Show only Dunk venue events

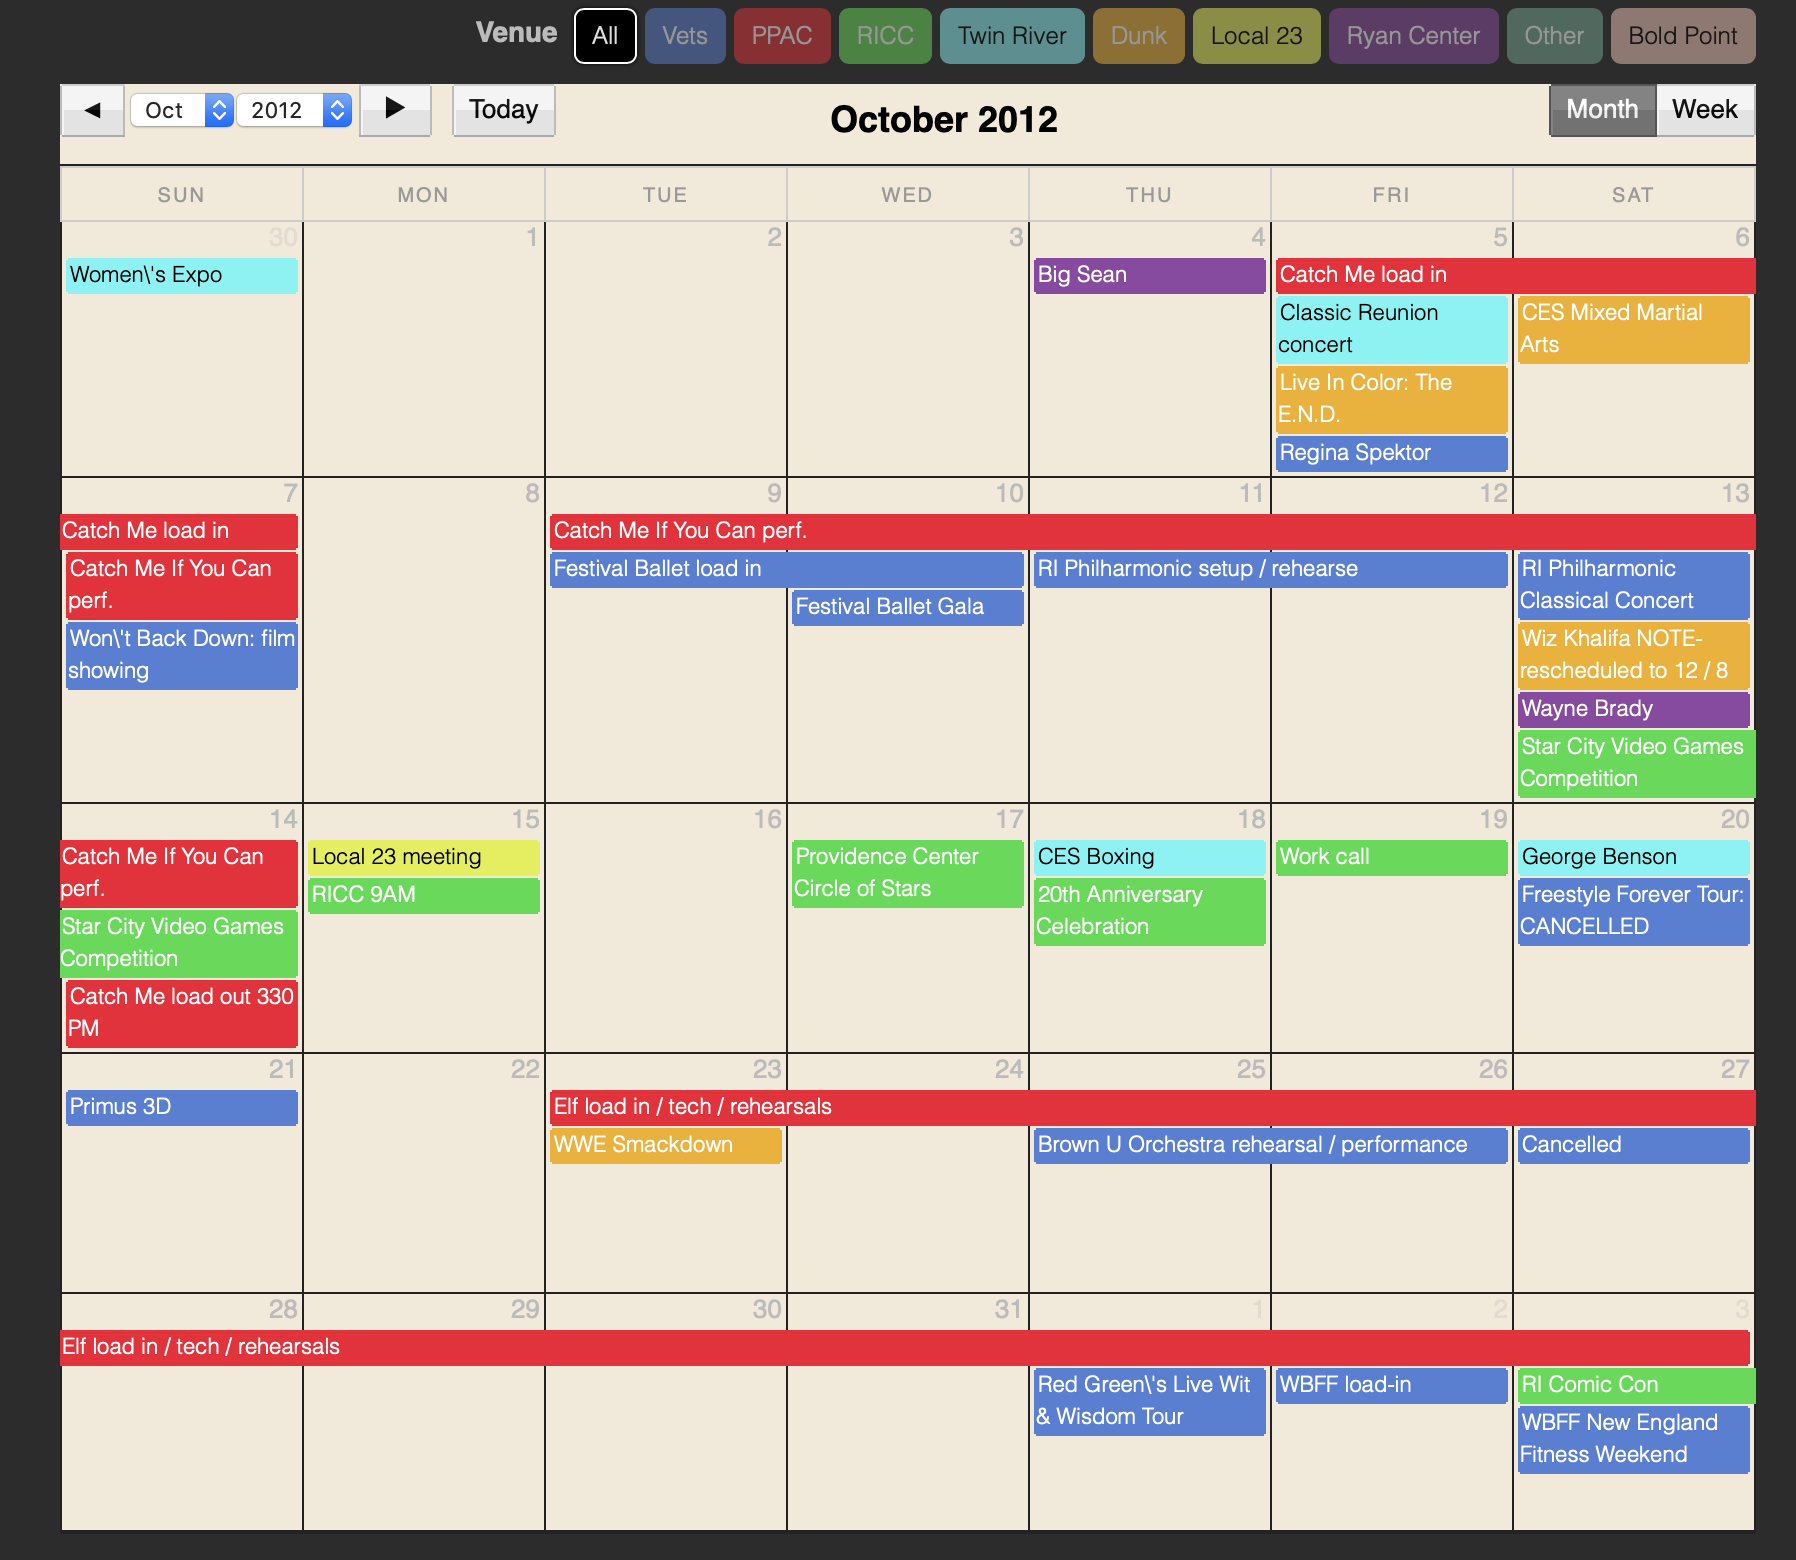click(x=1138, y=36)
